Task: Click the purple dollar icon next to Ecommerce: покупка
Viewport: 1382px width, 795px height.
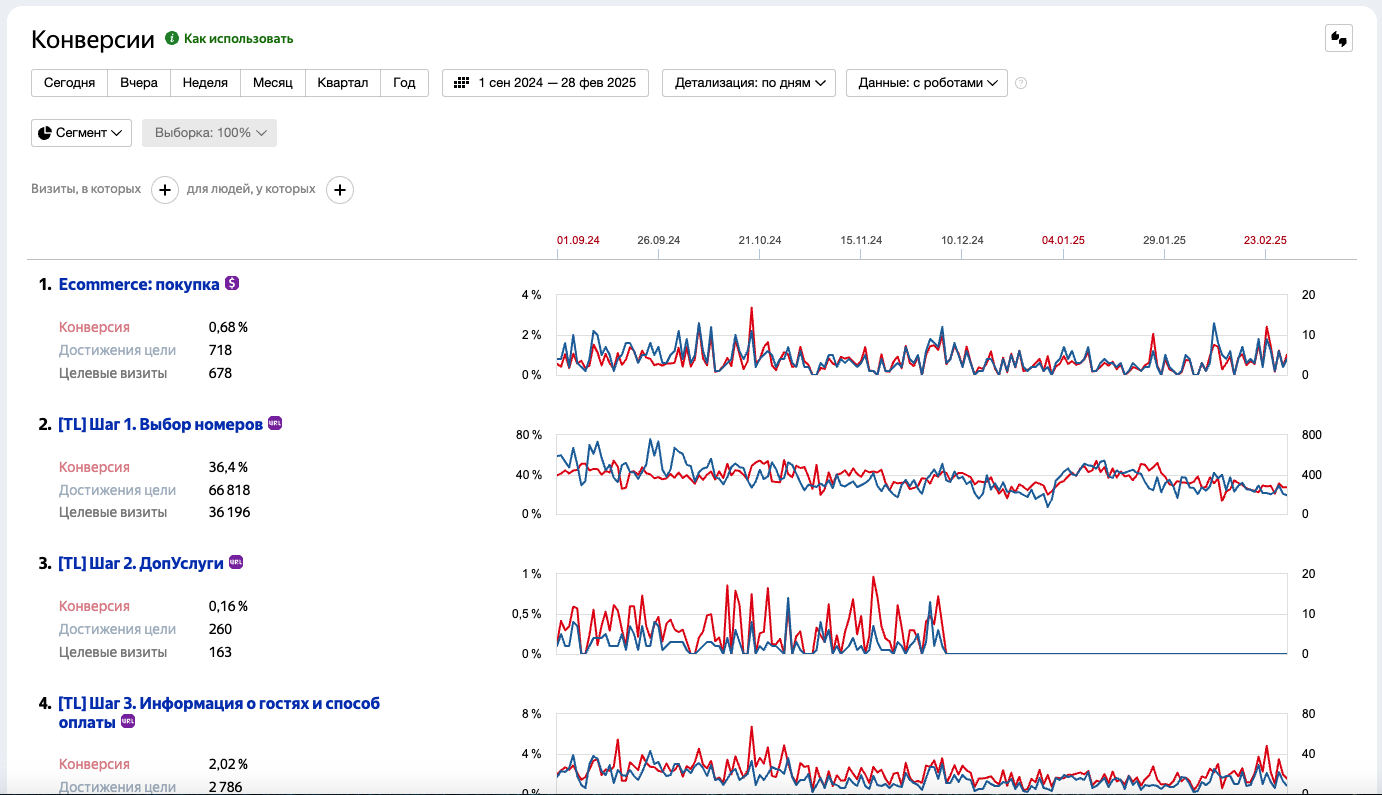Action: (232, 284)
